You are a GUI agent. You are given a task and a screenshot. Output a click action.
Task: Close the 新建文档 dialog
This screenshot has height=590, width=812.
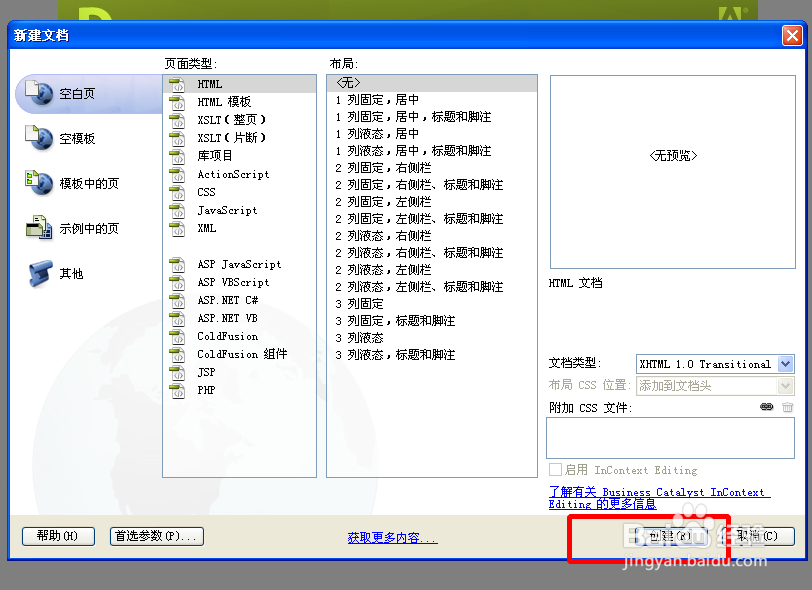(792, 36)
